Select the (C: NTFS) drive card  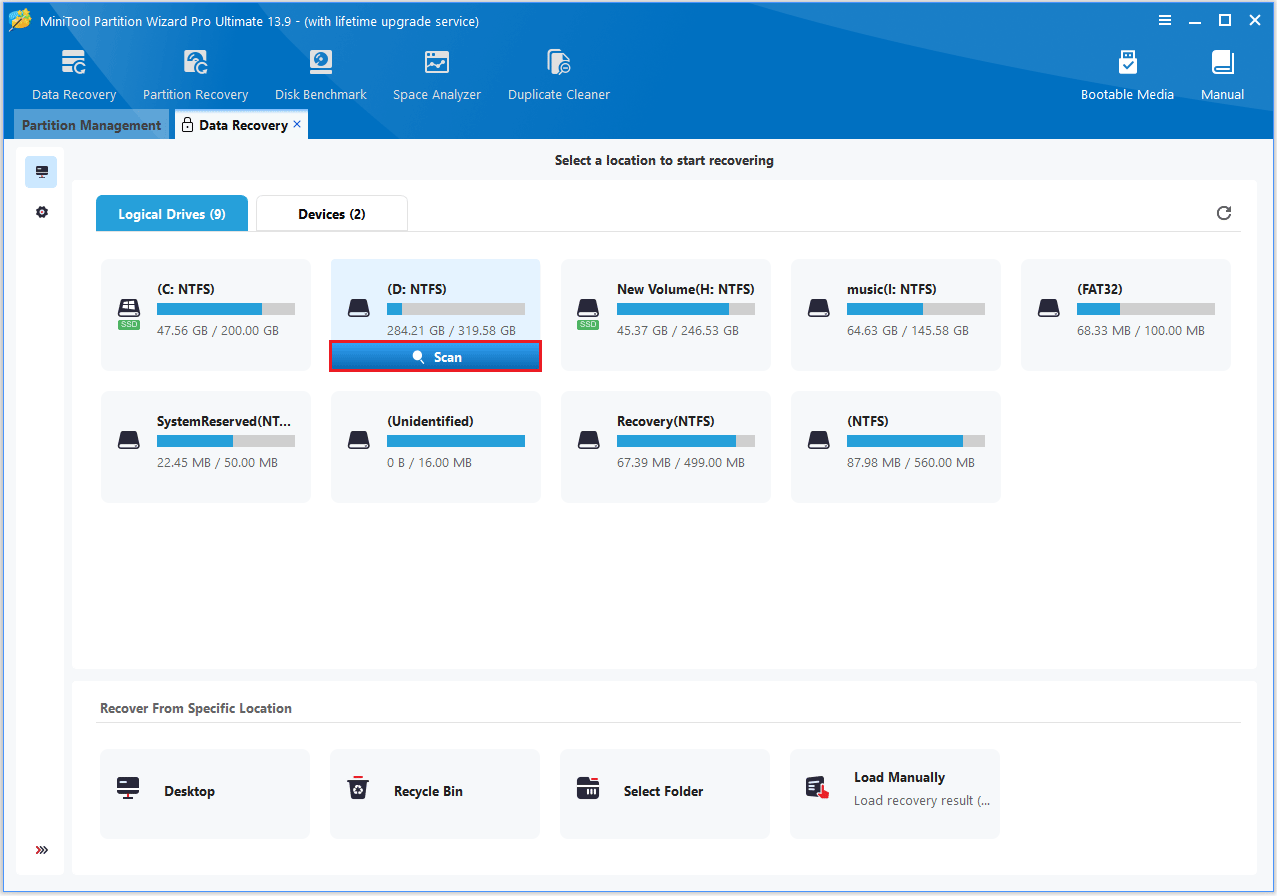(x=206, y=315)
